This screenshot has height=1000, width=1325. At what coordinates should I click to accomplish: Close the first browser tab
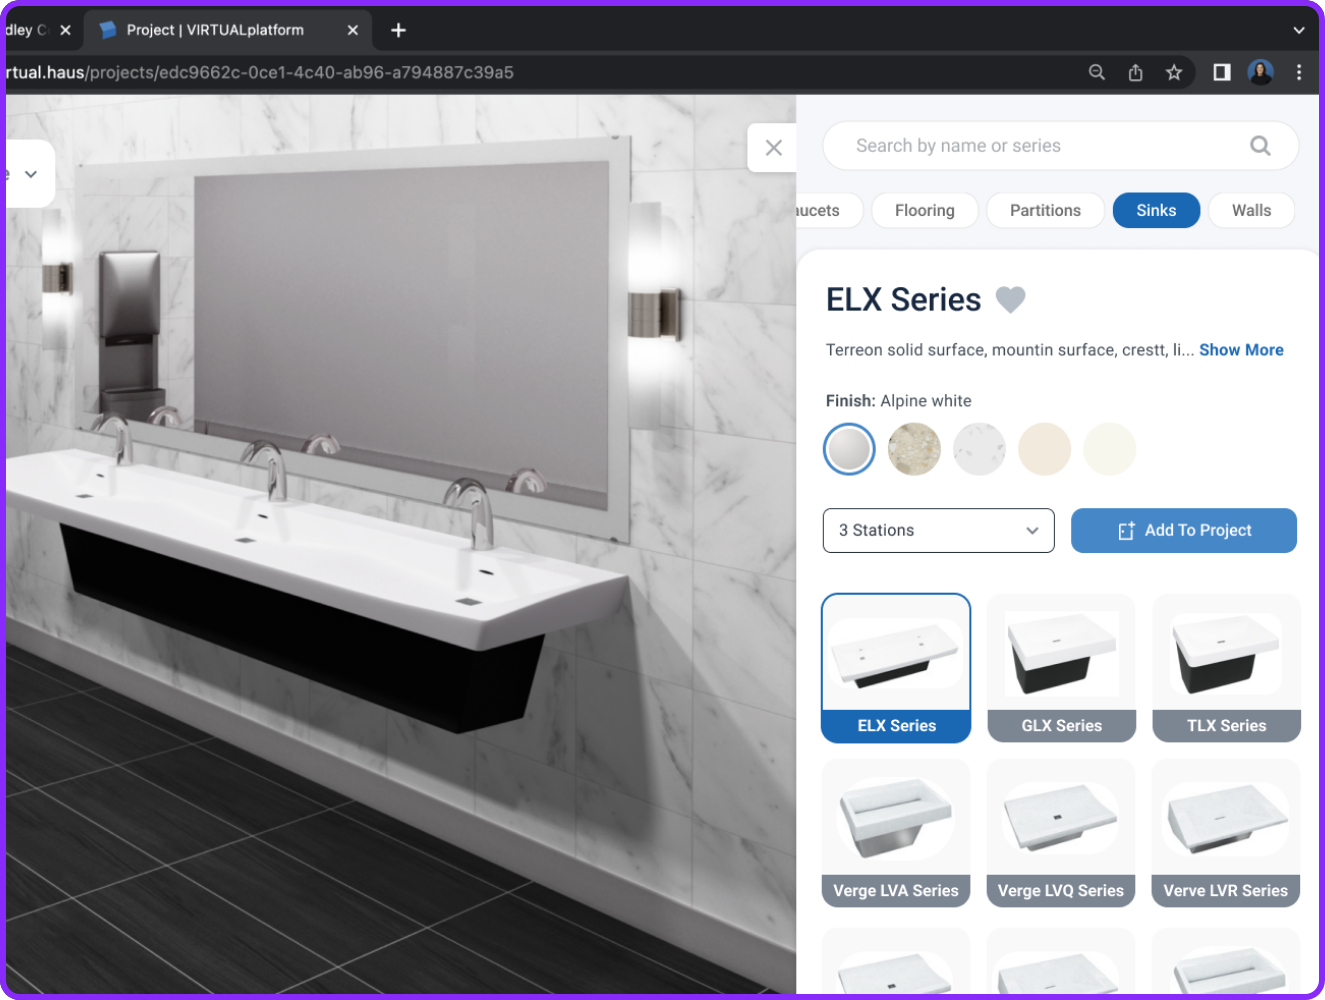(x=65, y=30)
